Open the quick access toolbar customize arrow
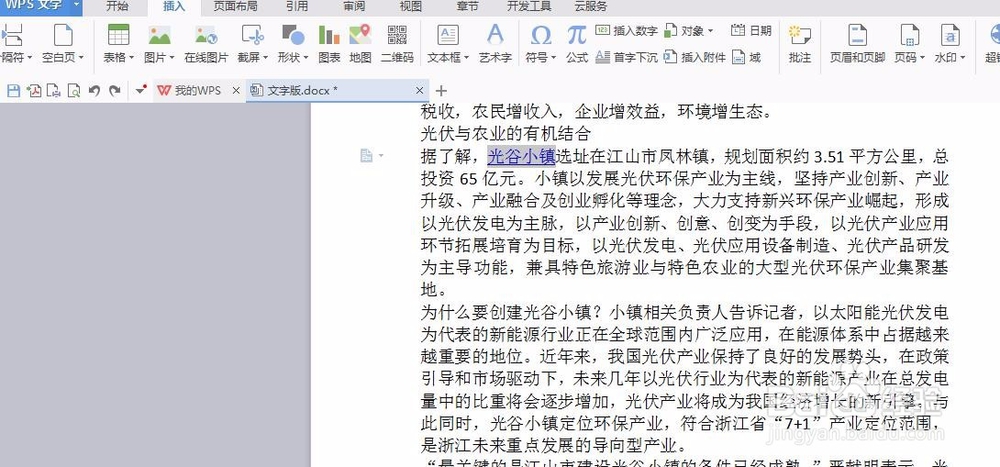This screenshot has height=467, width=1000. (x=141, y=91)
